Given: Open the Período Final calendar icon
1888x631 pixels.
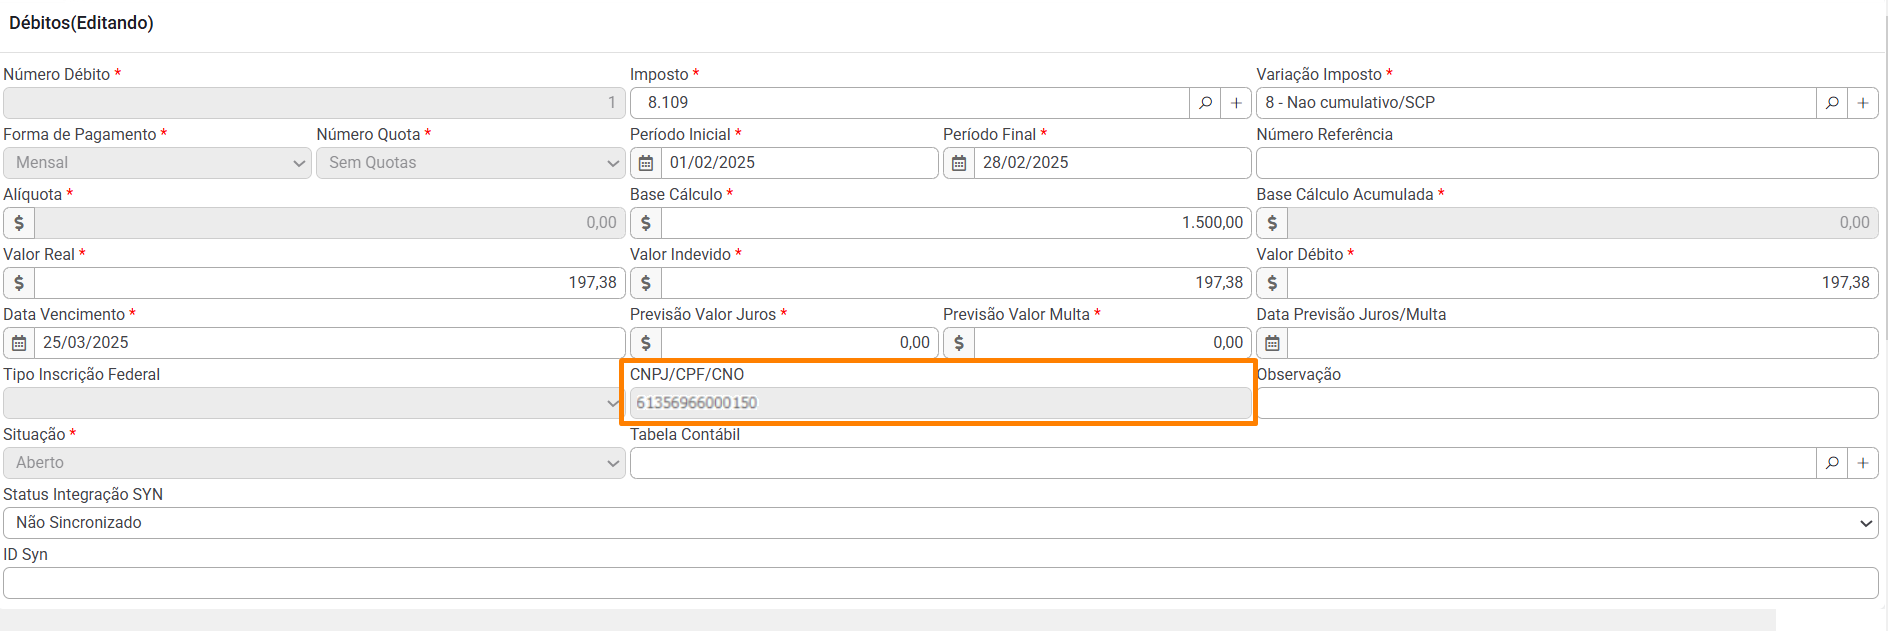Looking at the screenshot, I should [x=959, y=163].
